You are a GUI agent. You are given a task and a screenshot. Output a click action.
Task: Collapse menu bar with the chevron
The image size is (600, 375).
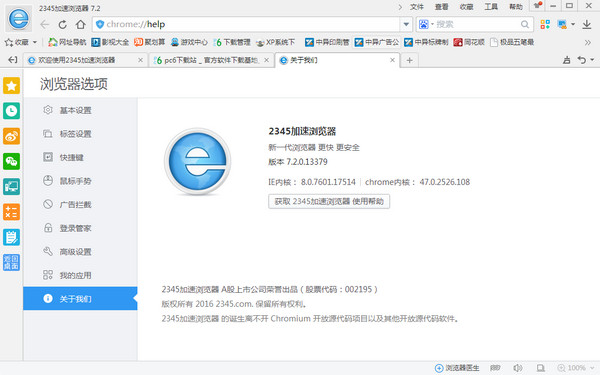tap(400, 7)
